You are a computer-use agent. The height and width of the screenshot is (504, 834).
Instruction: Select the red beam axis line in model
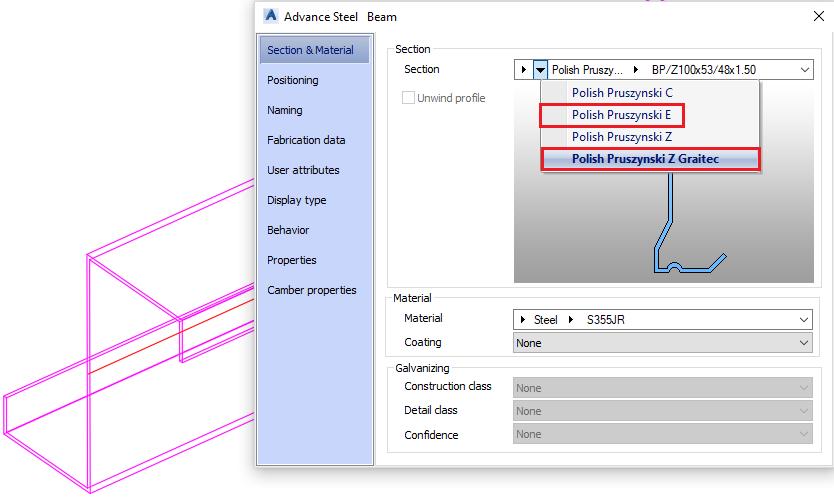click(x=170, y=337)
